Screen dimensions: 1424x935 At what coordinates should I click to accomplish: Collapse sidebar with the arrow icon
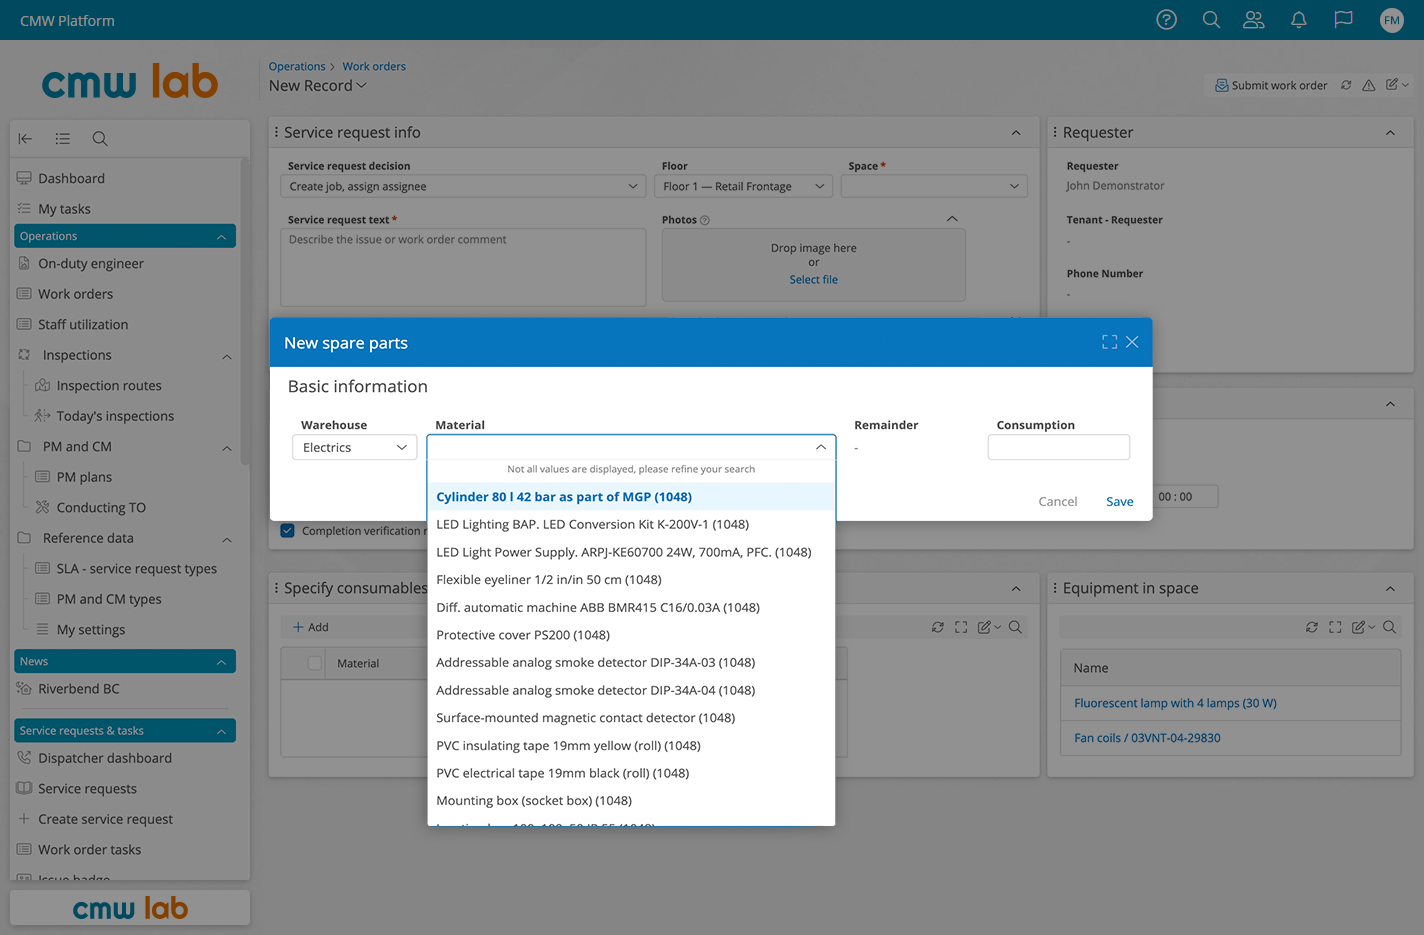pos(25,139)
